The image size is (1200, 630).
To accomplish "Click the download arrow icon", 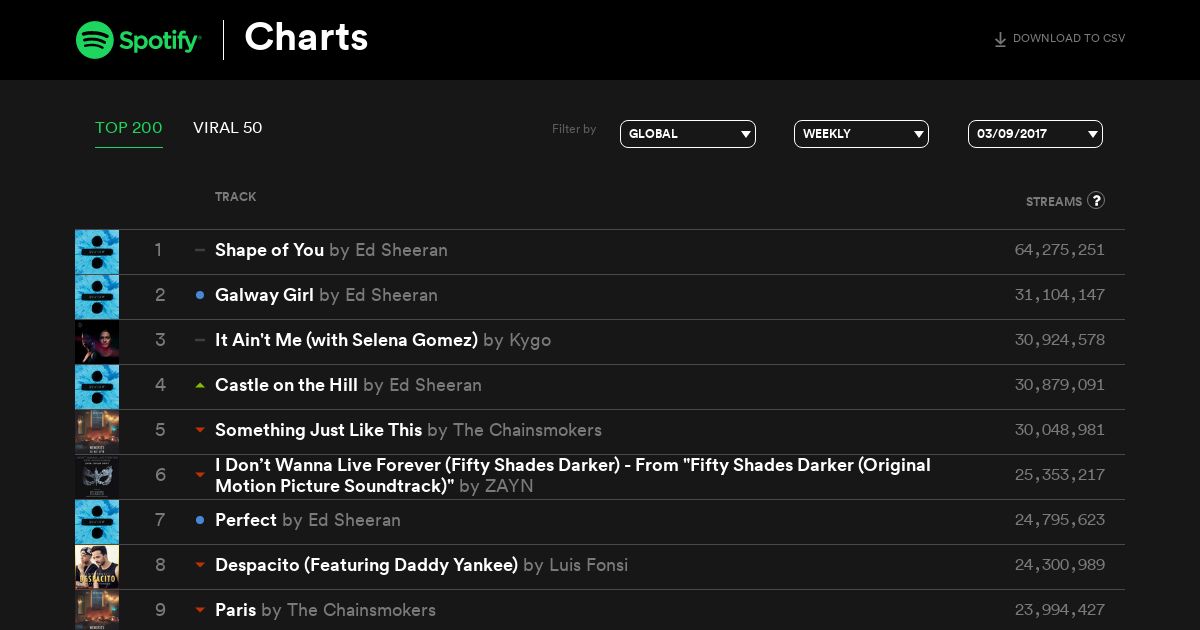I will pyautogui.click(x=1000, y=40).
